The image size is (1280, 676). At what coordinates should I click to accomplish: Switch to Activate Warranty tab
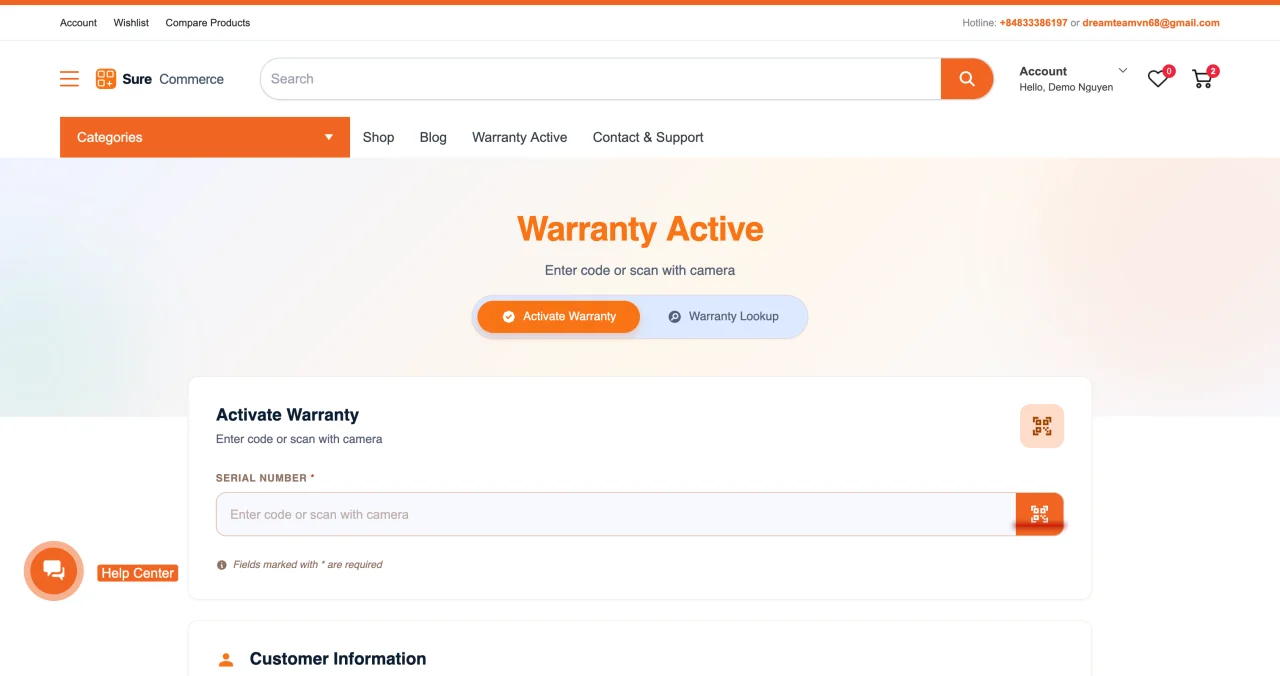559,316
